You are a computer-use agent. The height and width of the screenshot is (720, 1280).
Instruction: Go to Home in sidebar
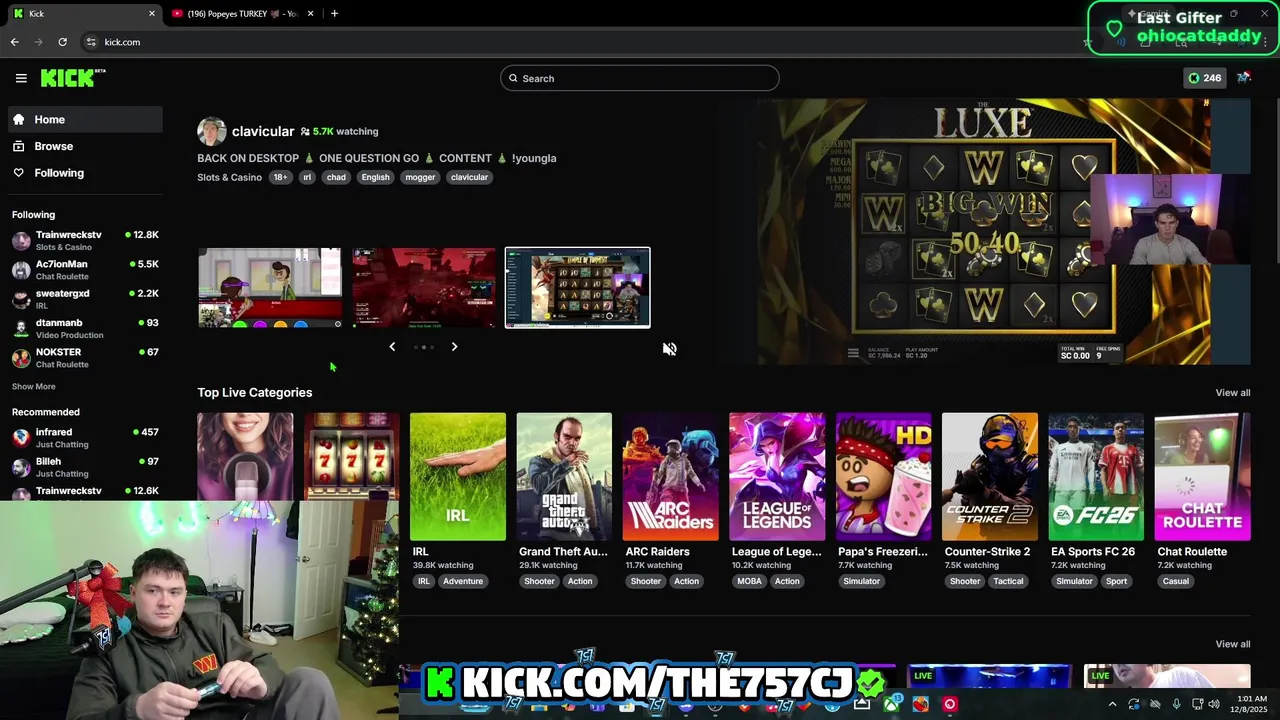tap(85, 119)
